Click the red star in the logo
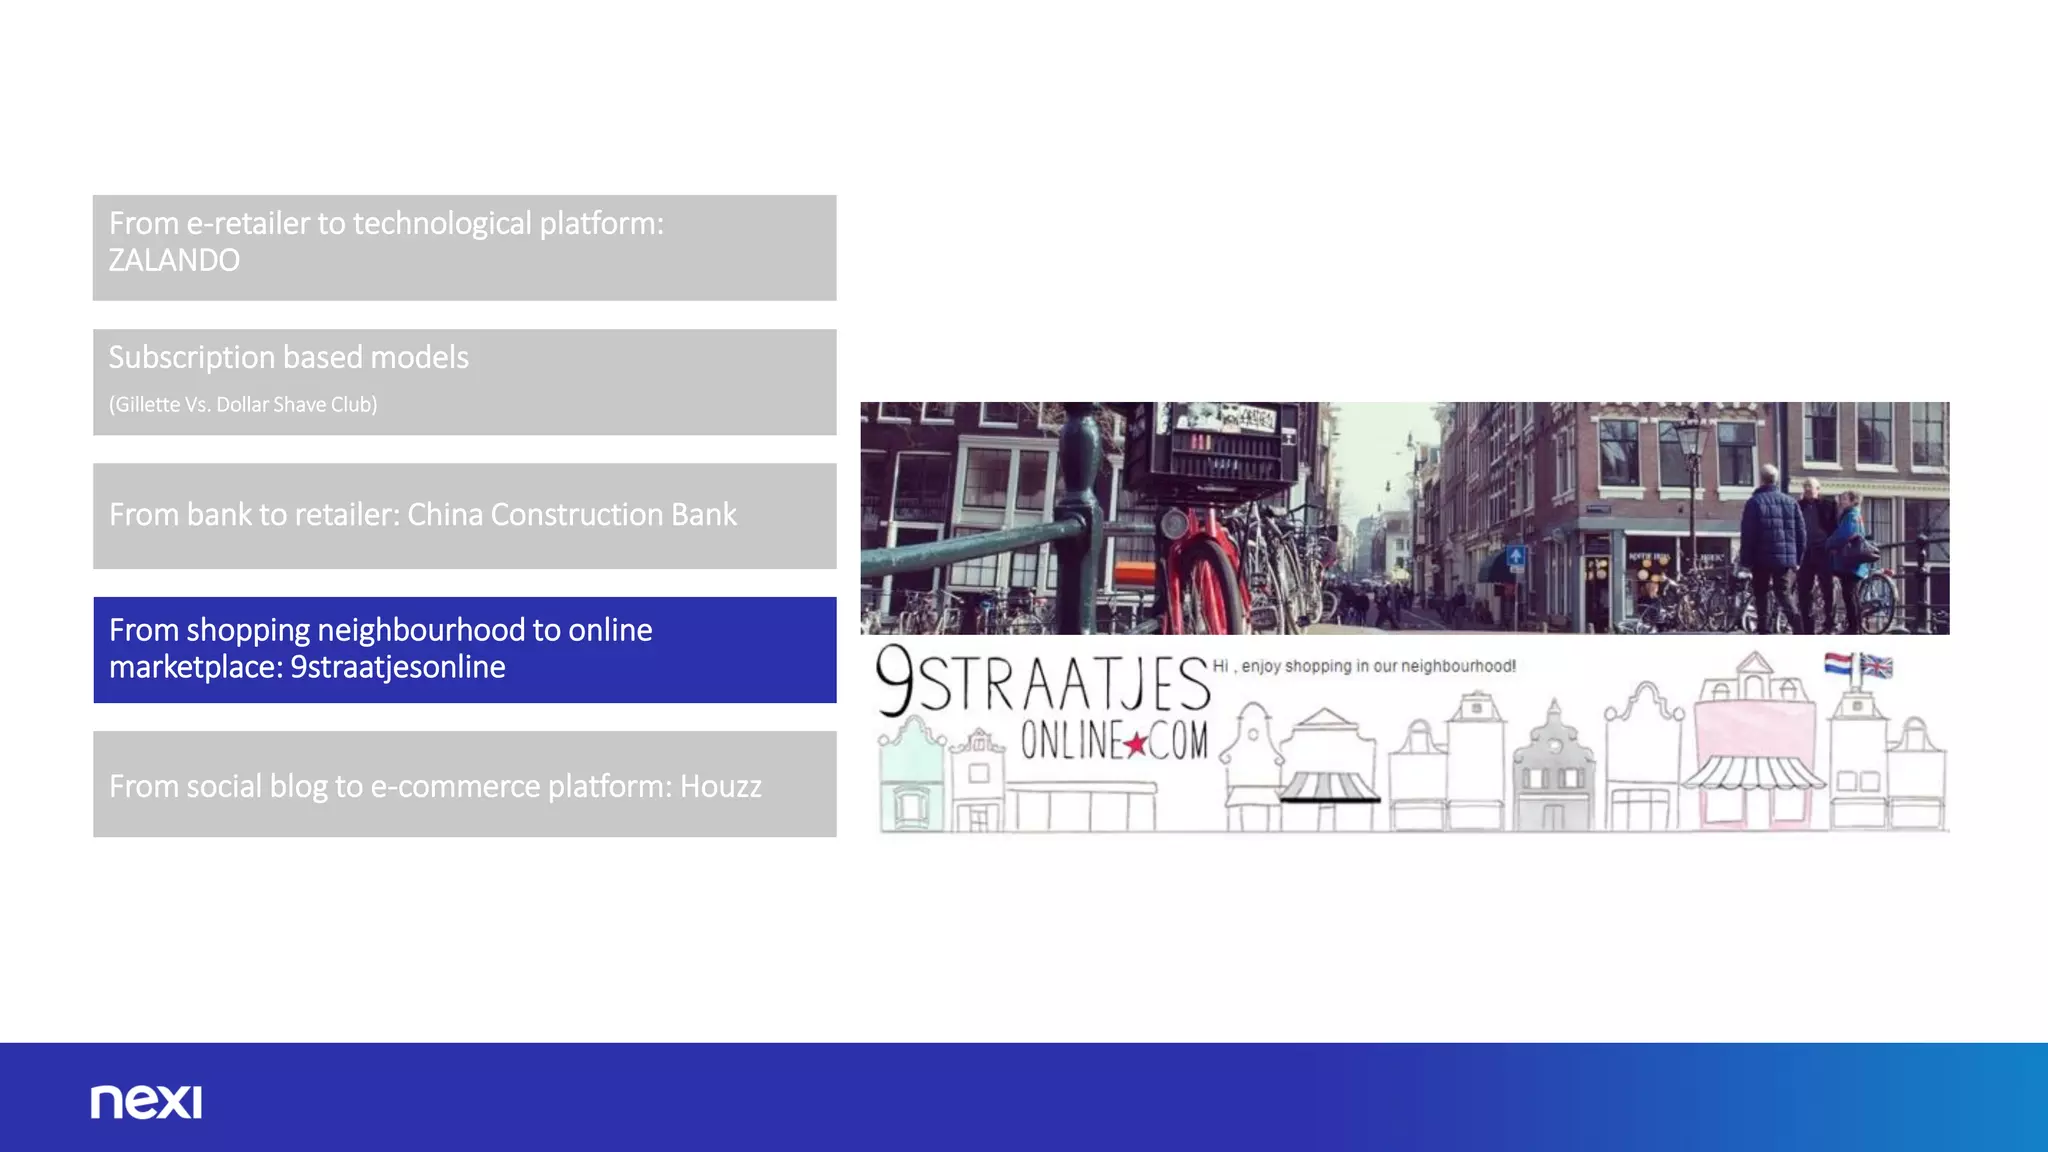Viewport: 2048px width, 1152px height. [1135, 744]
